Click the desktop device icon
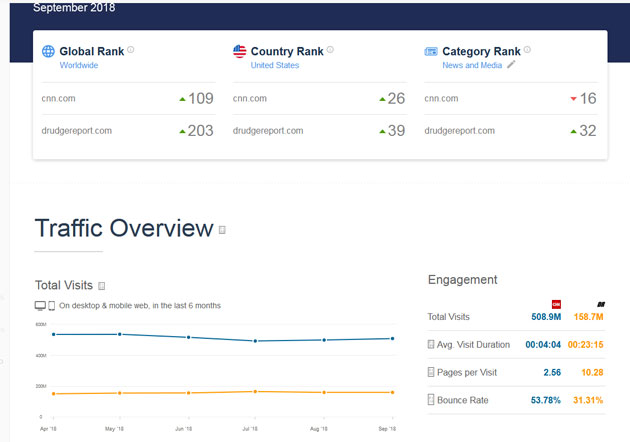Image resolution: width=630 pixels, height=442 pixels. [40, 305]
